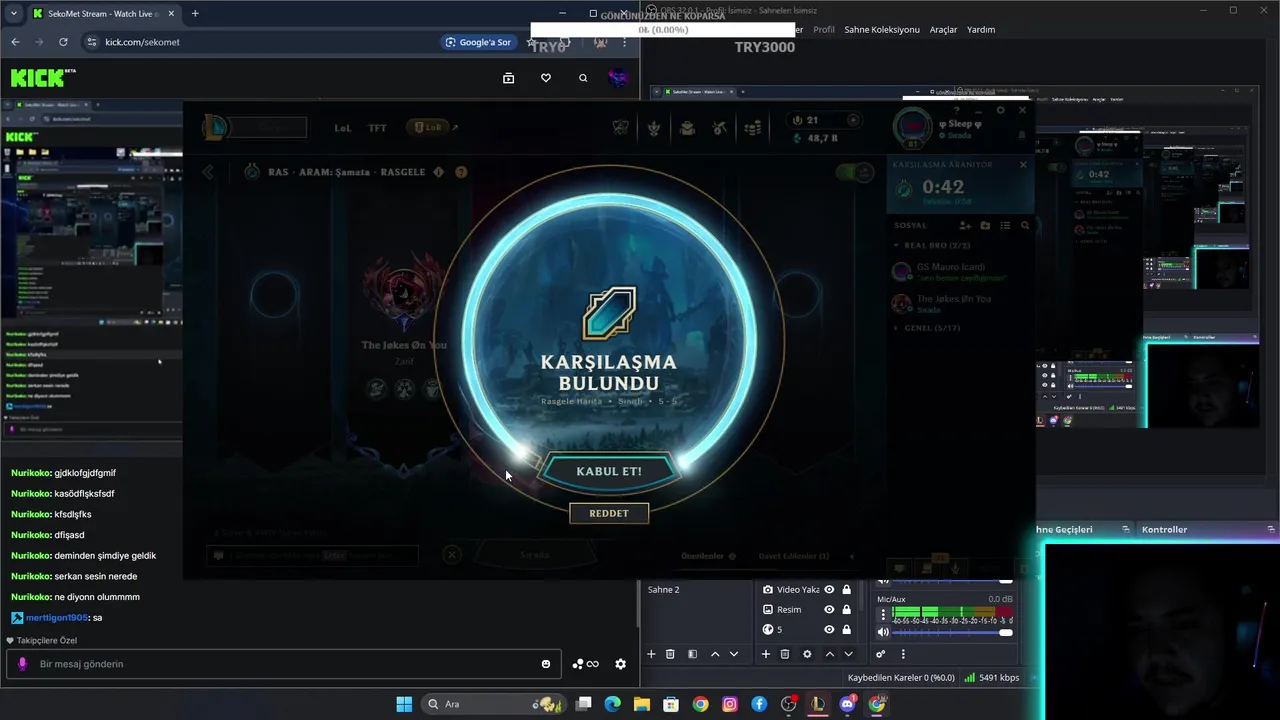Click the League of Legends logo

(215, 127)
